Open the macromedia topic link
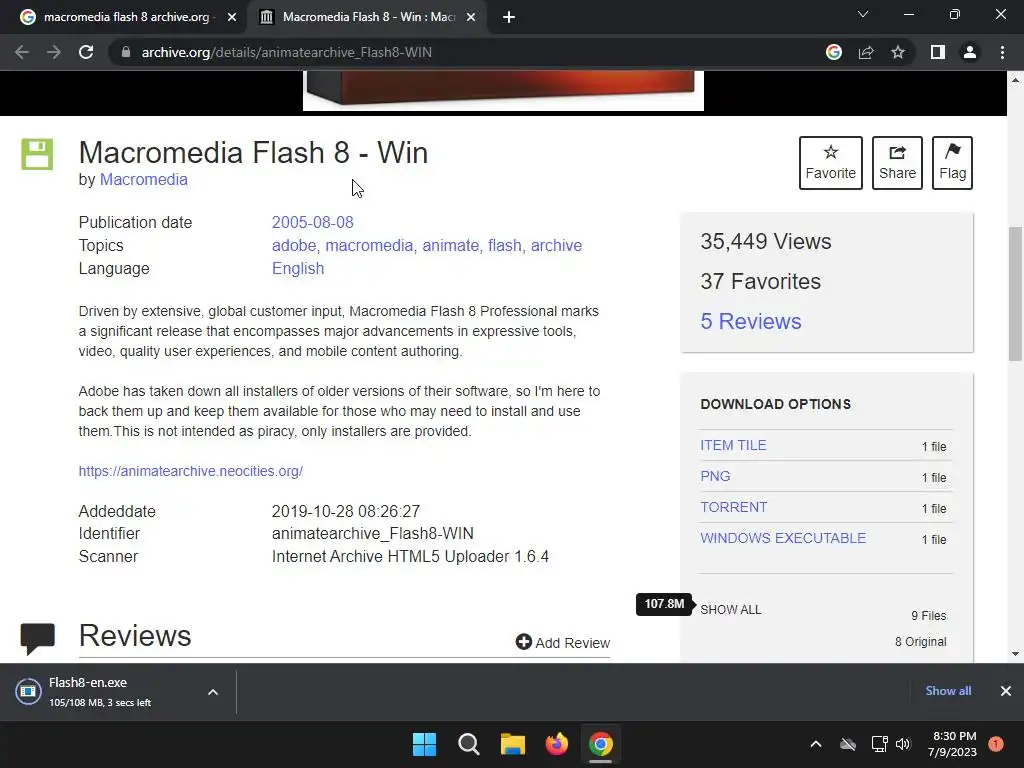Image resolution: width=1024 pixels, height=768 pixels. [370, 246]
